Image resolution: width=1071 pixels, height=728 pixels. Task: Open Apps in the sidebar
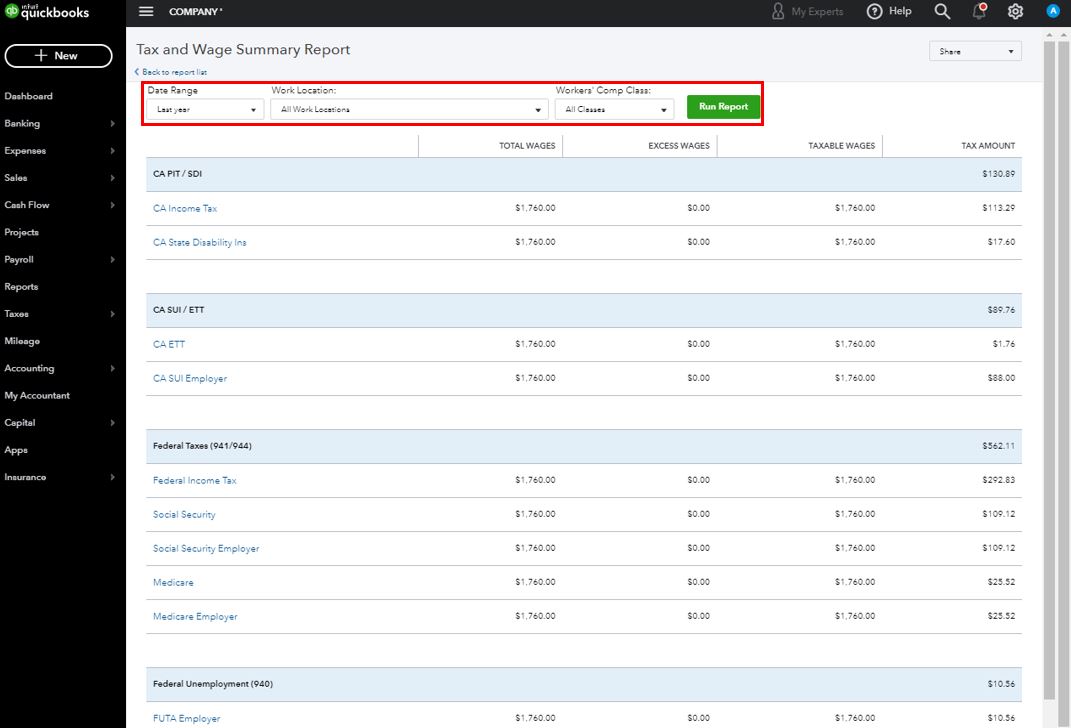click(16, 450)
